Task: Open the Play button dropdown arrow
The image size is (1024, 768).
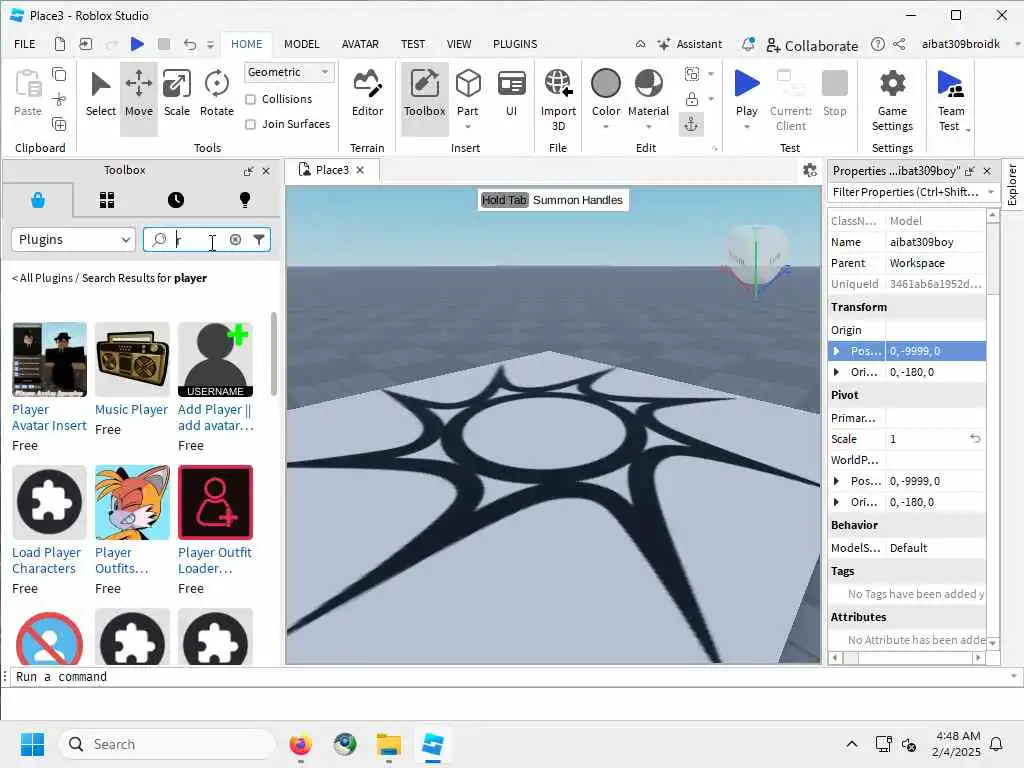Action: click(746, 127)
